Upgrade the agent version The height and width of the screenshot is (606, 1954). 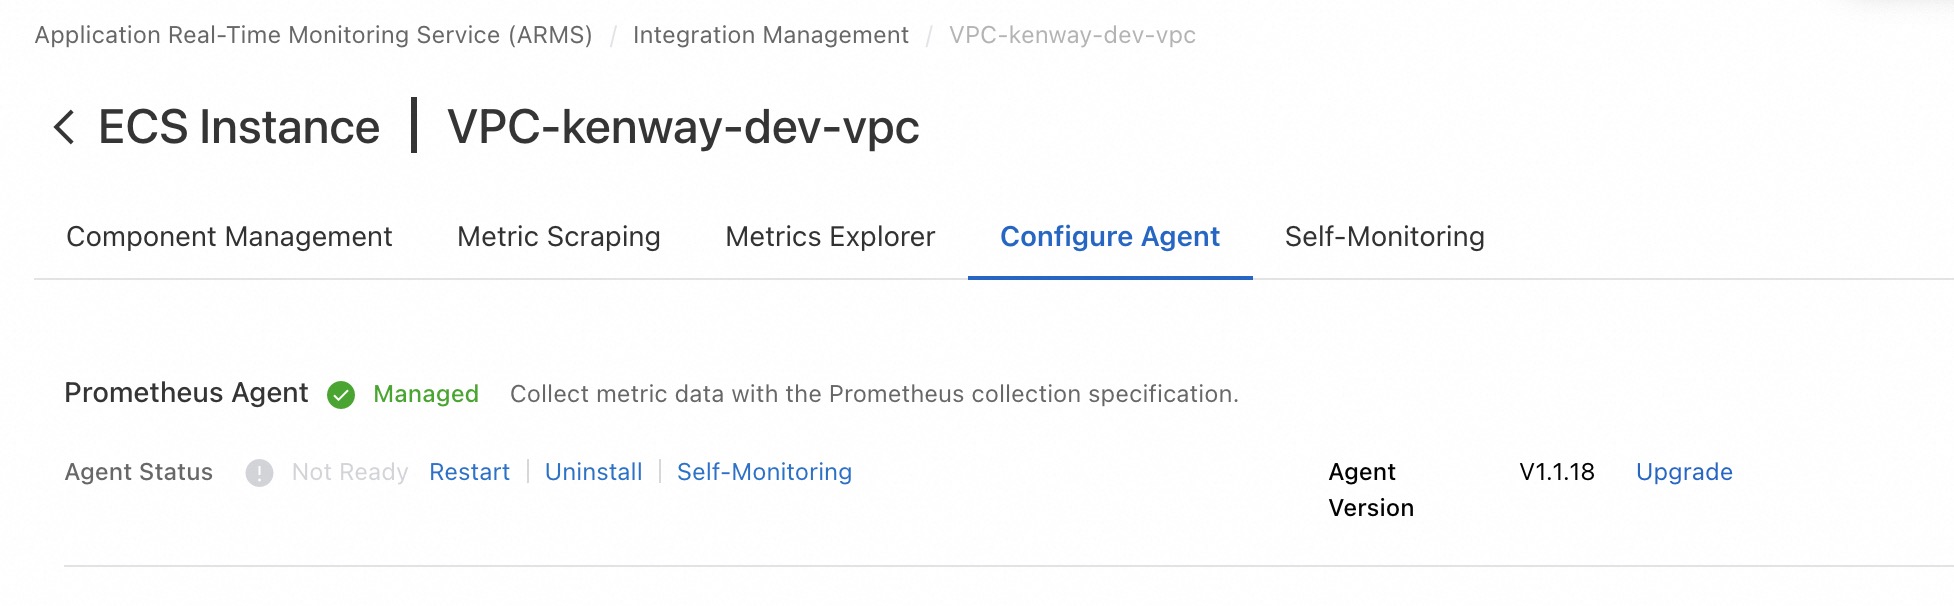click(x=1684, y=472)
